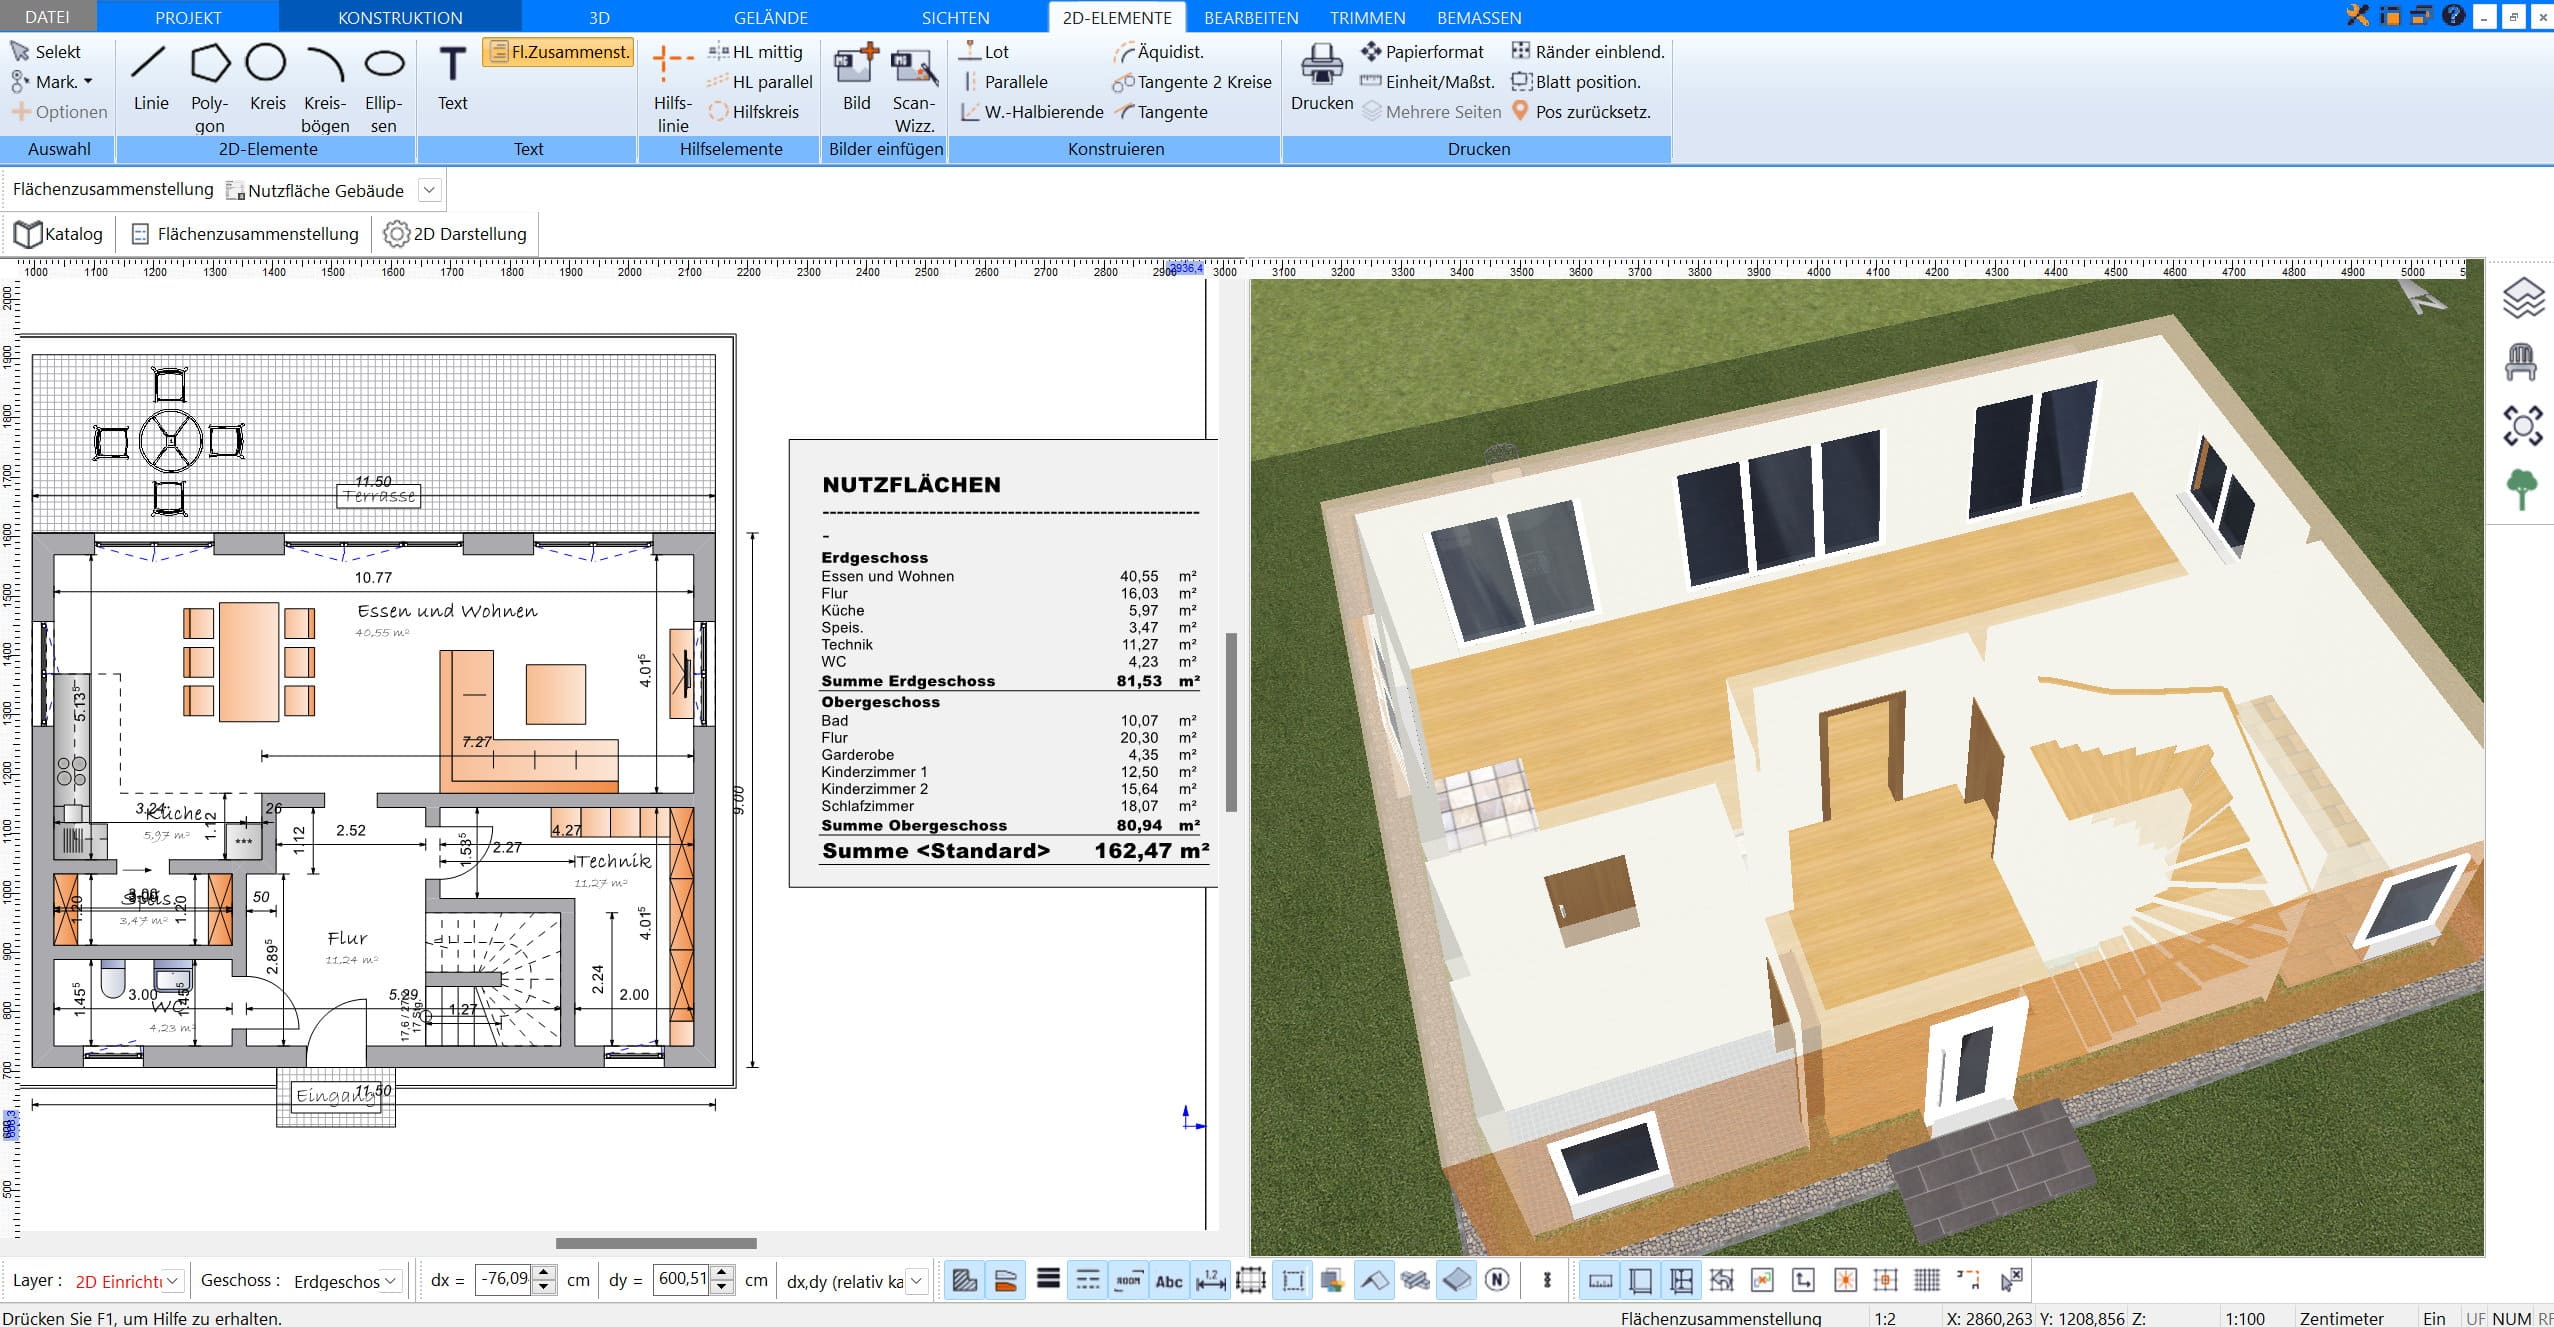
Task: Open the Scan-Wizz. wizard
Action: point(914,88)
